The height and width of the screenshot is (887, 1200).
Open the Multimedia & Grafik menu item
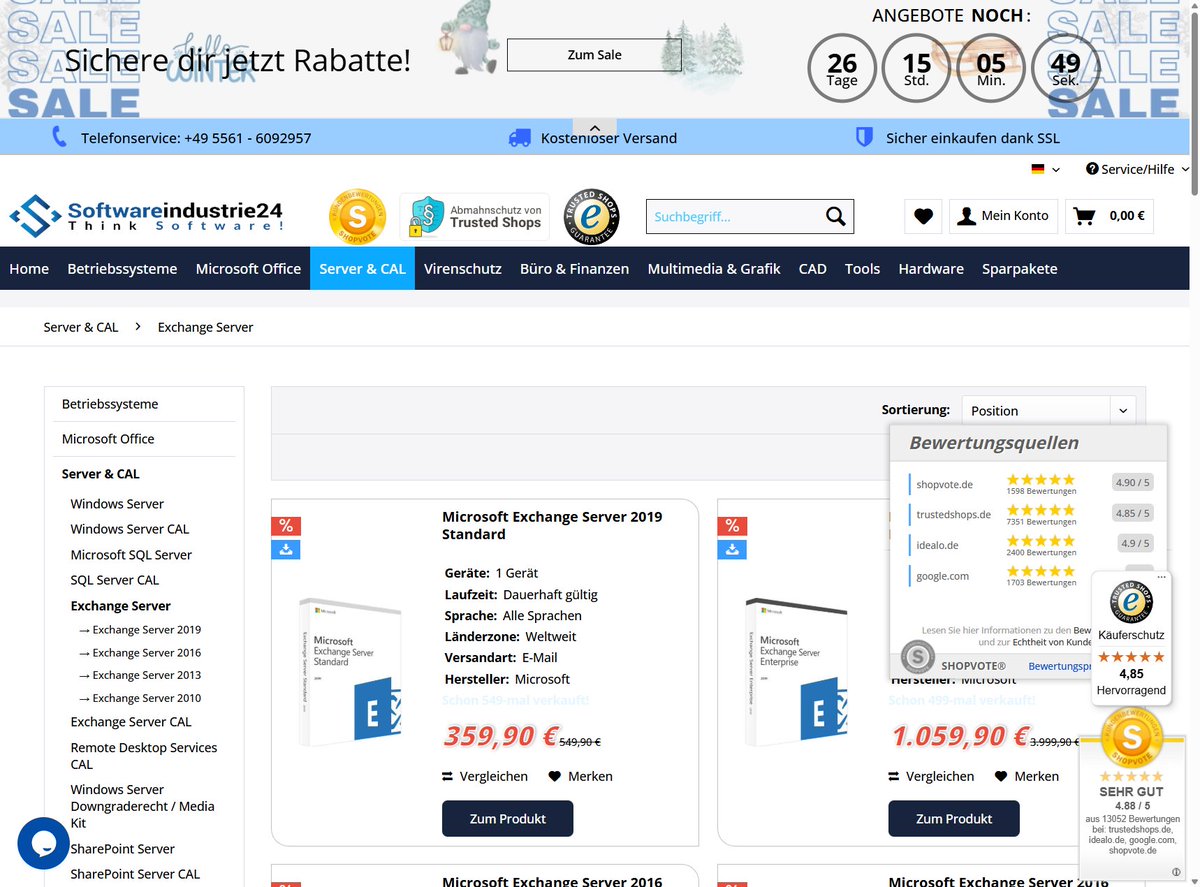coord(714,268)
